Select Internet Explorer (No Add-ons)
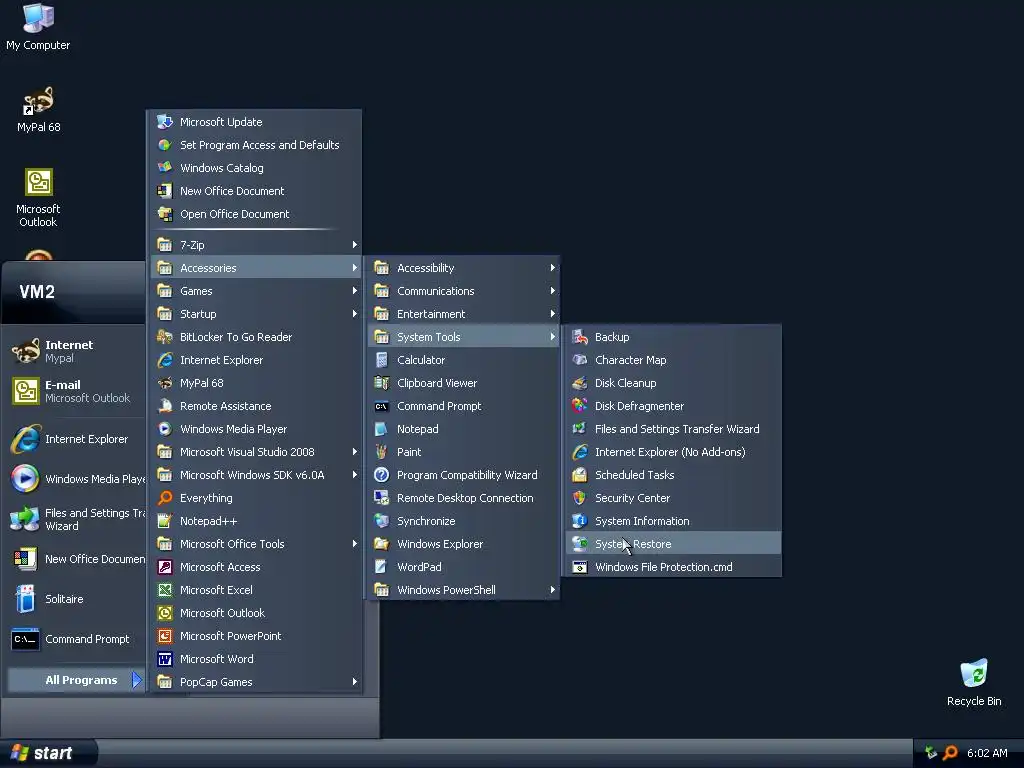This screenshot has height=768, width=1024. coord(673,452)
